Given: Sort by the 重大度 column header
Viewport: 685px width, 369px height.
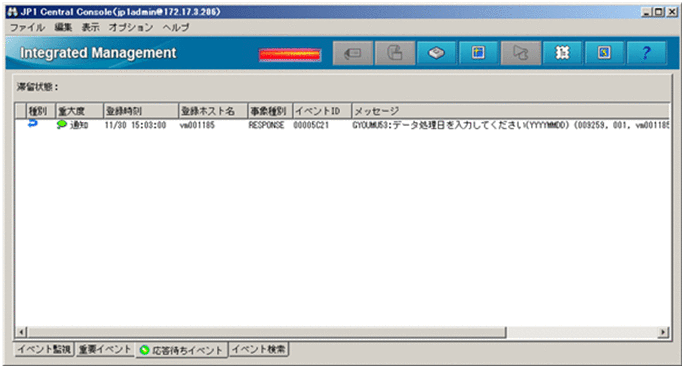Looking at the screenshot, I should (x=80, y=111).
